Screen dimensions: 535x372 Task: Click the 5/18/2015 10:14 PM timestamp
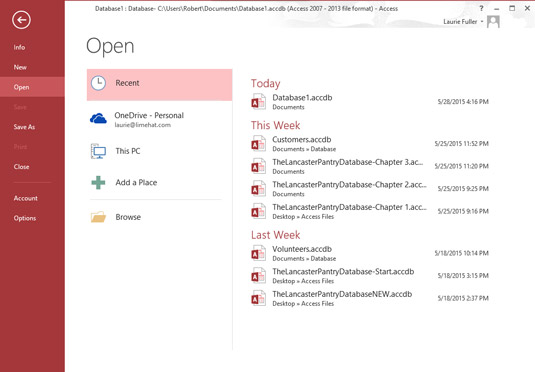pos(461,253)
